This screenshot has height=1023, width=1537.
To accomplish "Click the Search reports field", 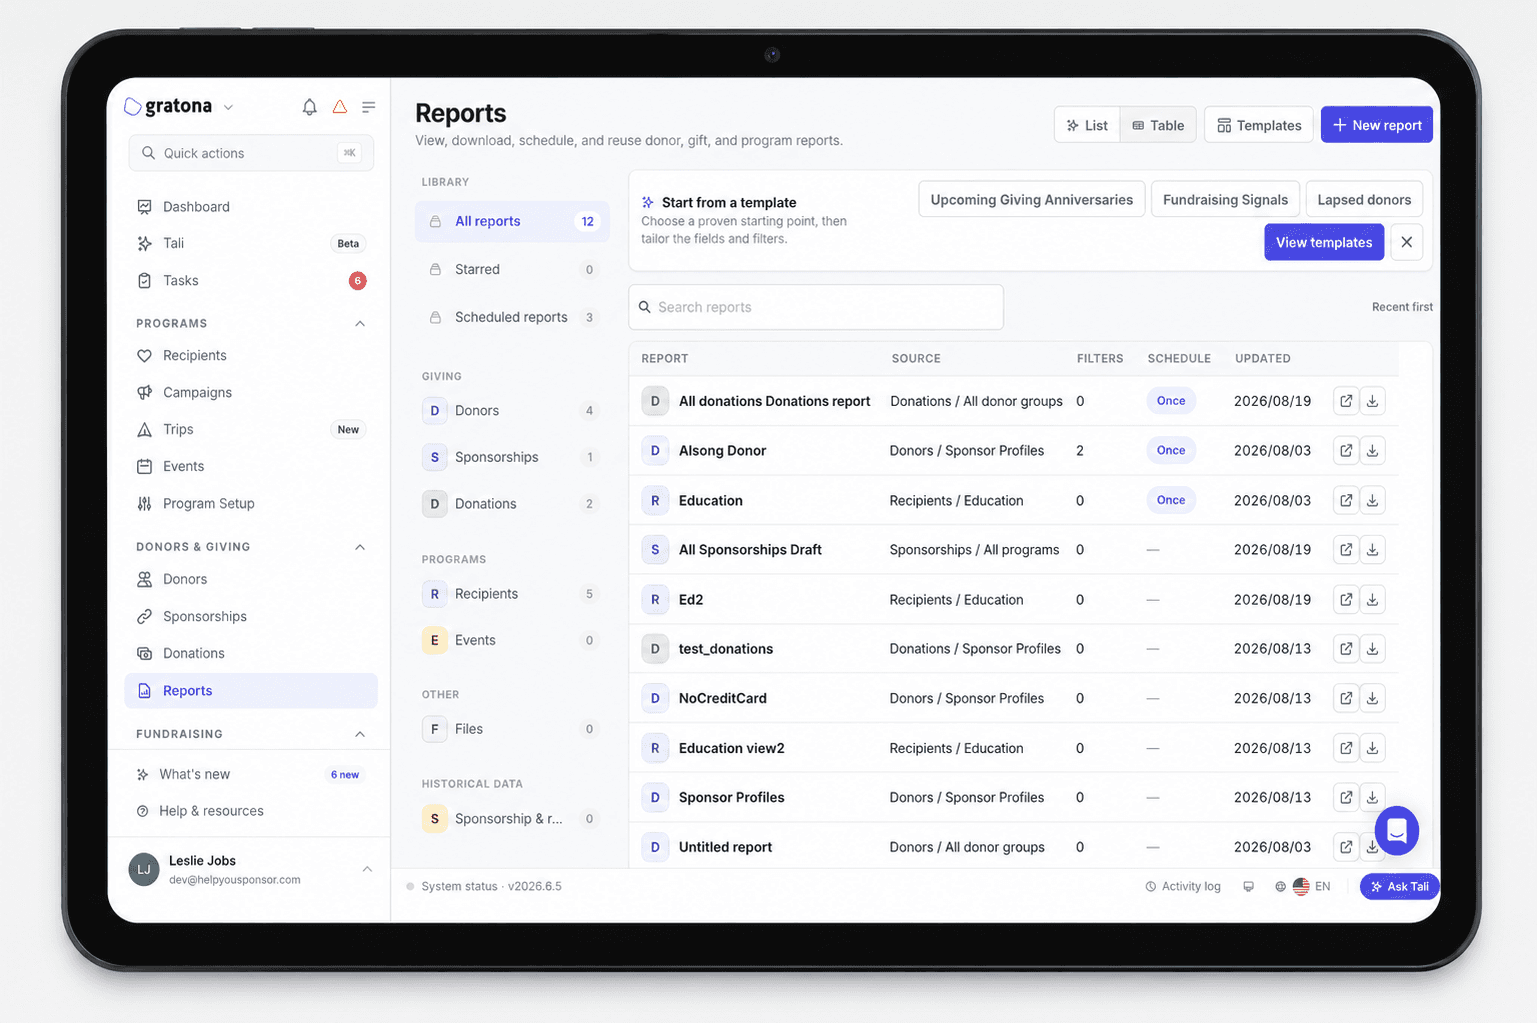I will point(816,307).
